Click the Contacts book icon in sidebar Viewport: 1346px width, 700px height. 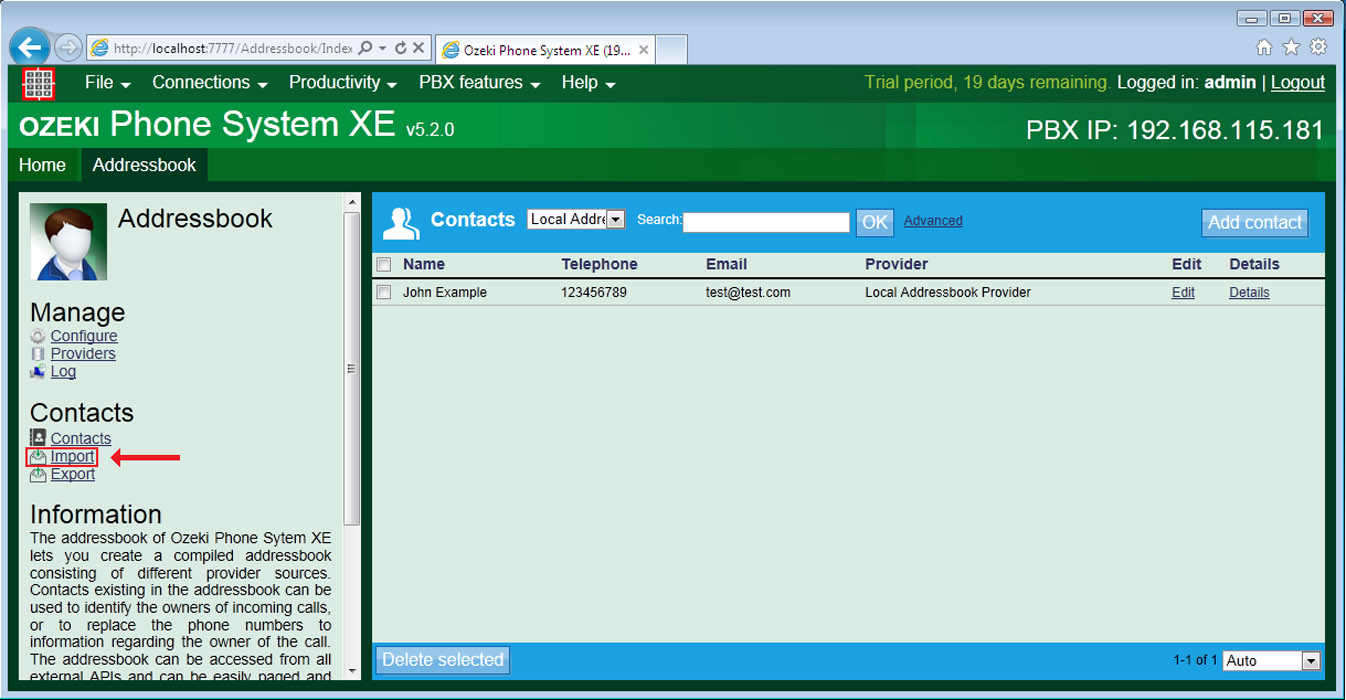[x=38, y=438]
